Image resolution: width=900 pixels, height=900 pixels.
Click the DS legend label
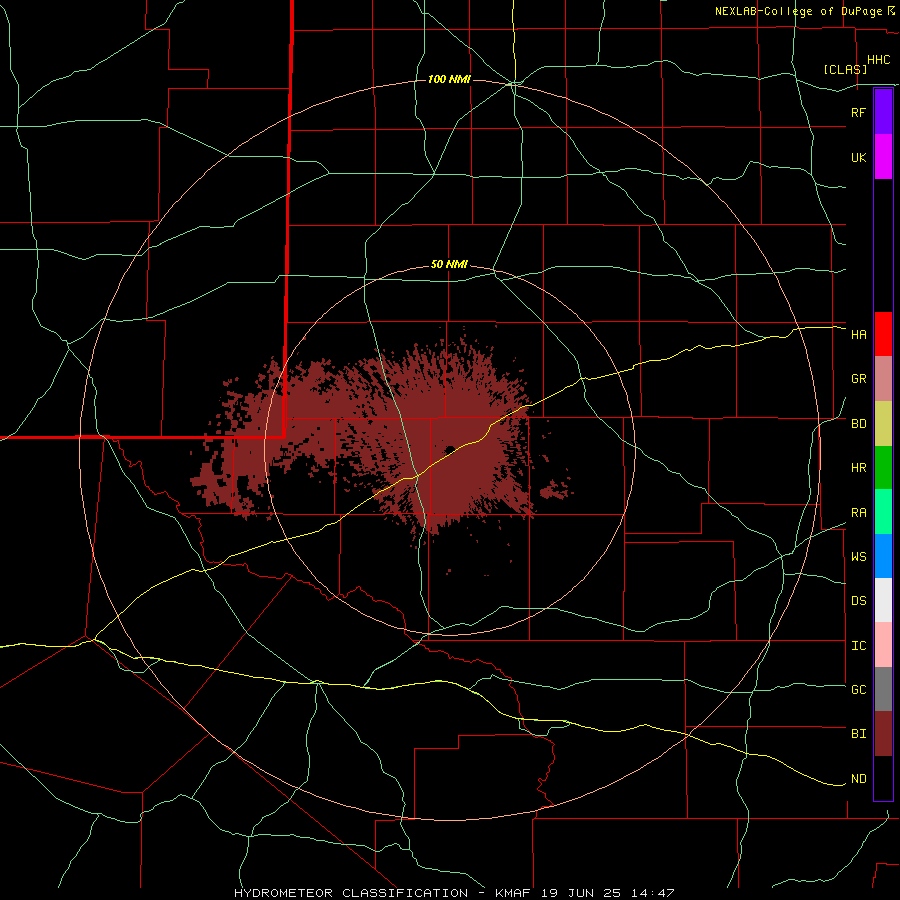858,600
